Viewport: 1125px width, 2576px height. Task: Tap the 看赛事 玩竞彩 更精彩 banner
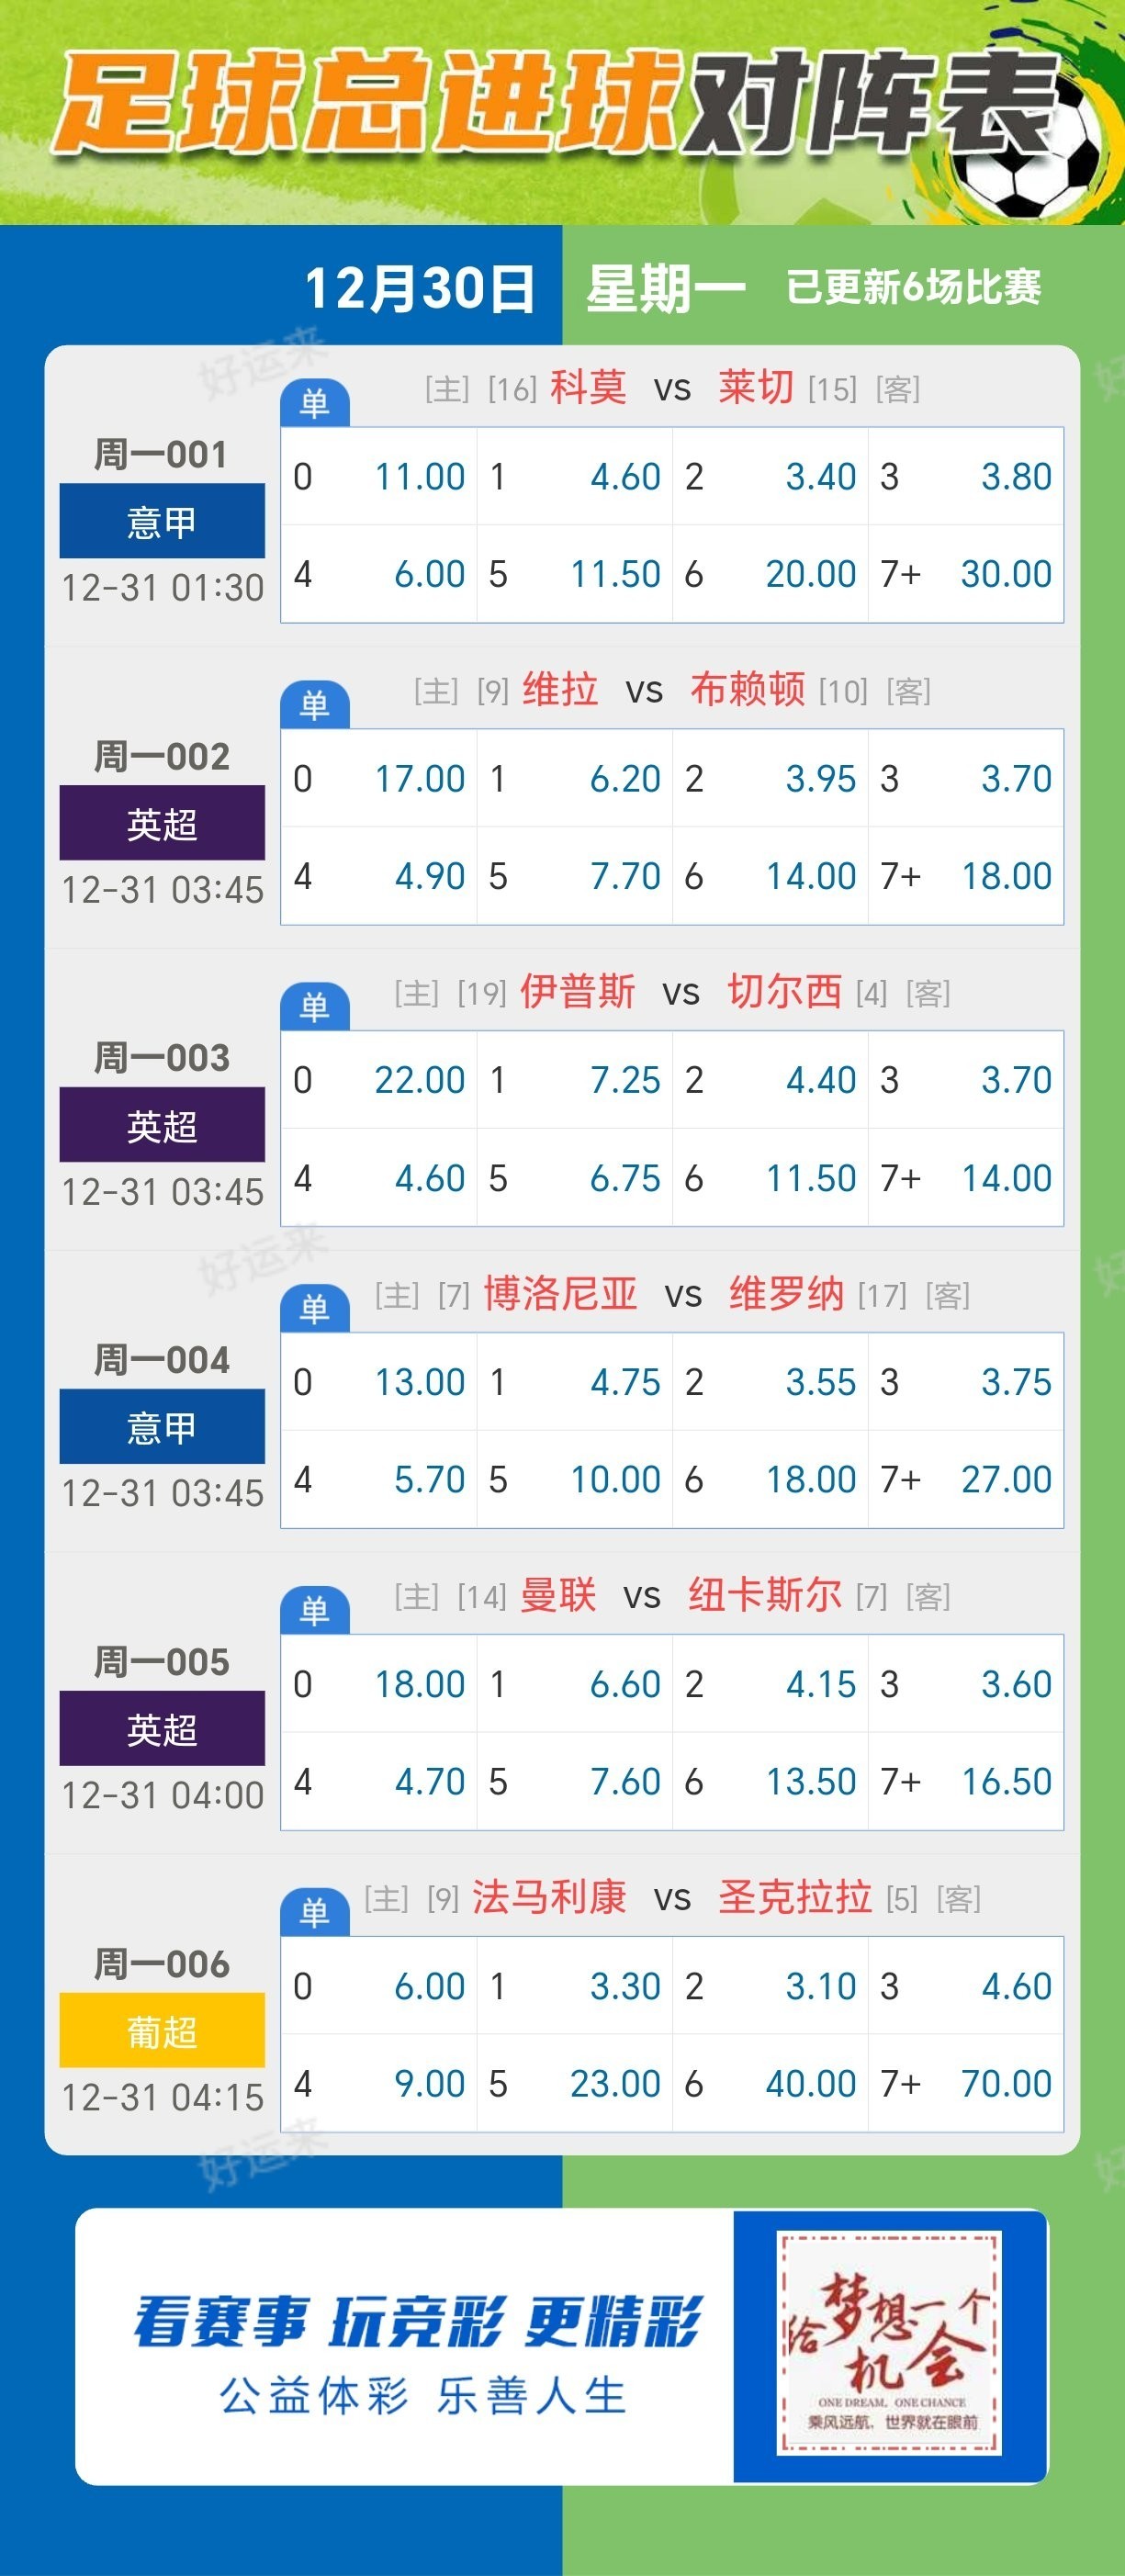[419, 2321]
